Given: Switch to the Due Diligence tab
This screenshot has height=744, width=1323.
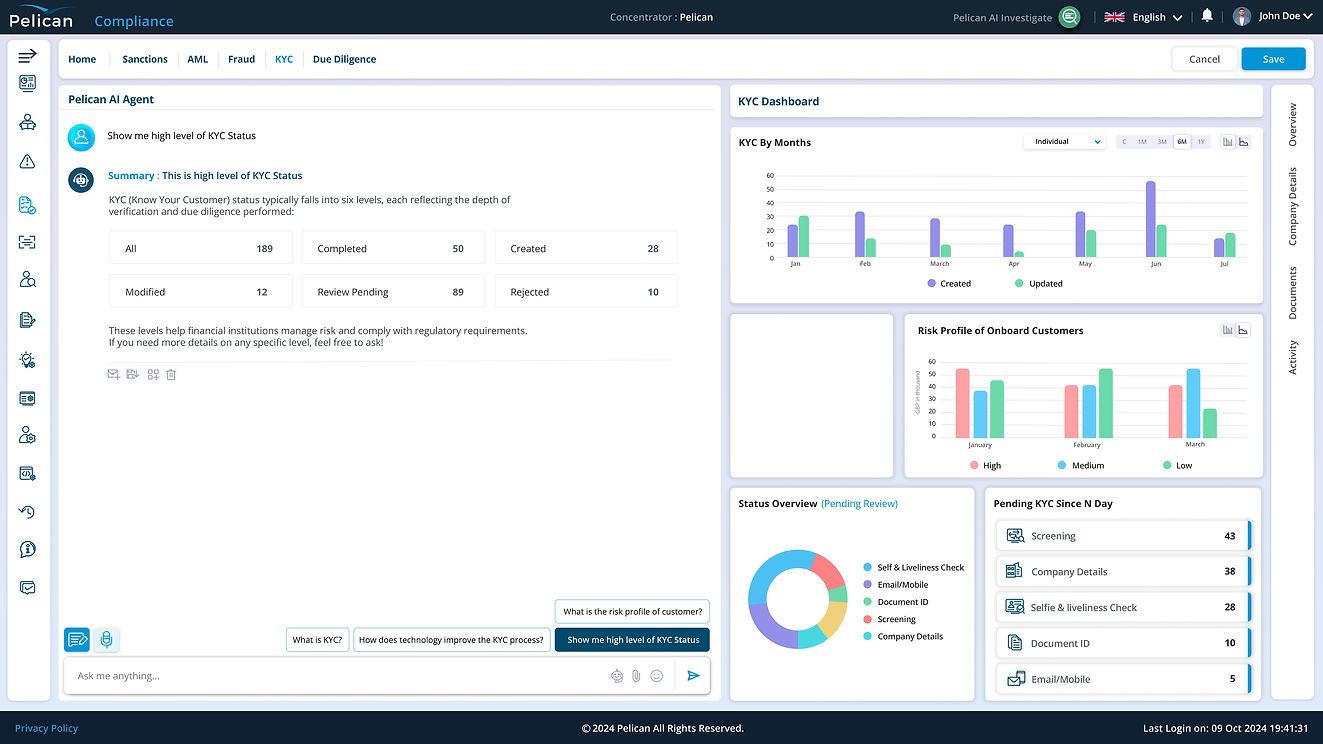Looking at the screenshot, I should click(344, 59).
